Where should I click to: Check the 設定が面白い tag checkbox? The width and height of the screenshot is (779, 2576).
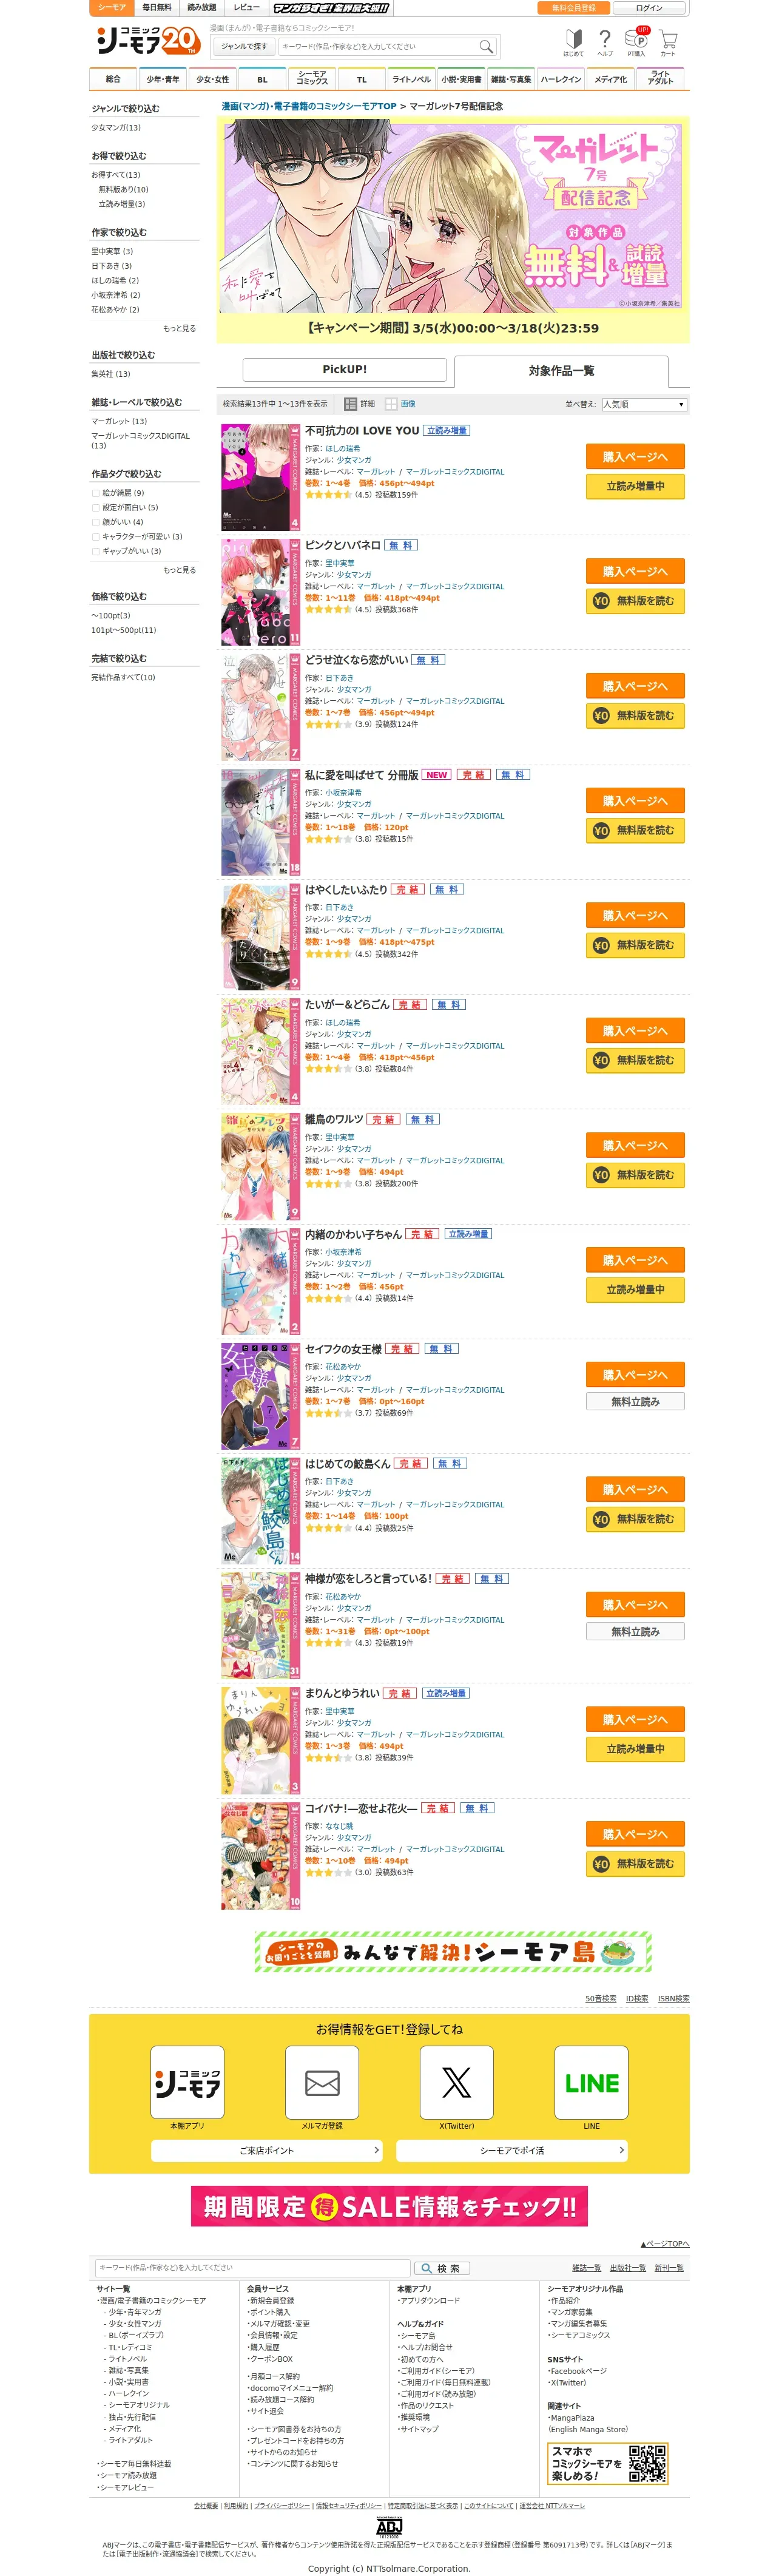pos(96,507)
